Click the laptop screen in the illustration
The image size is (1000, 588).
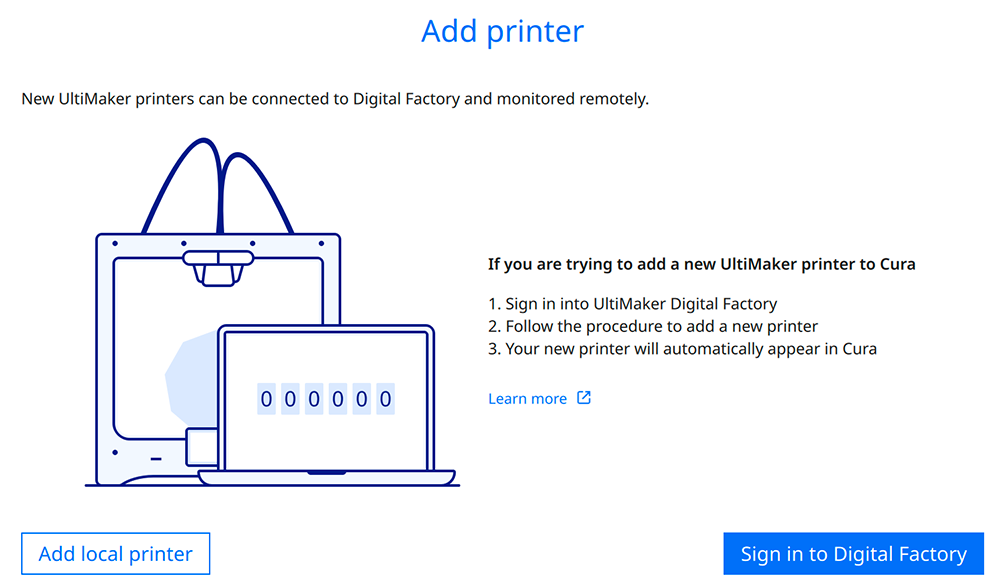click(x=326, y=400)
